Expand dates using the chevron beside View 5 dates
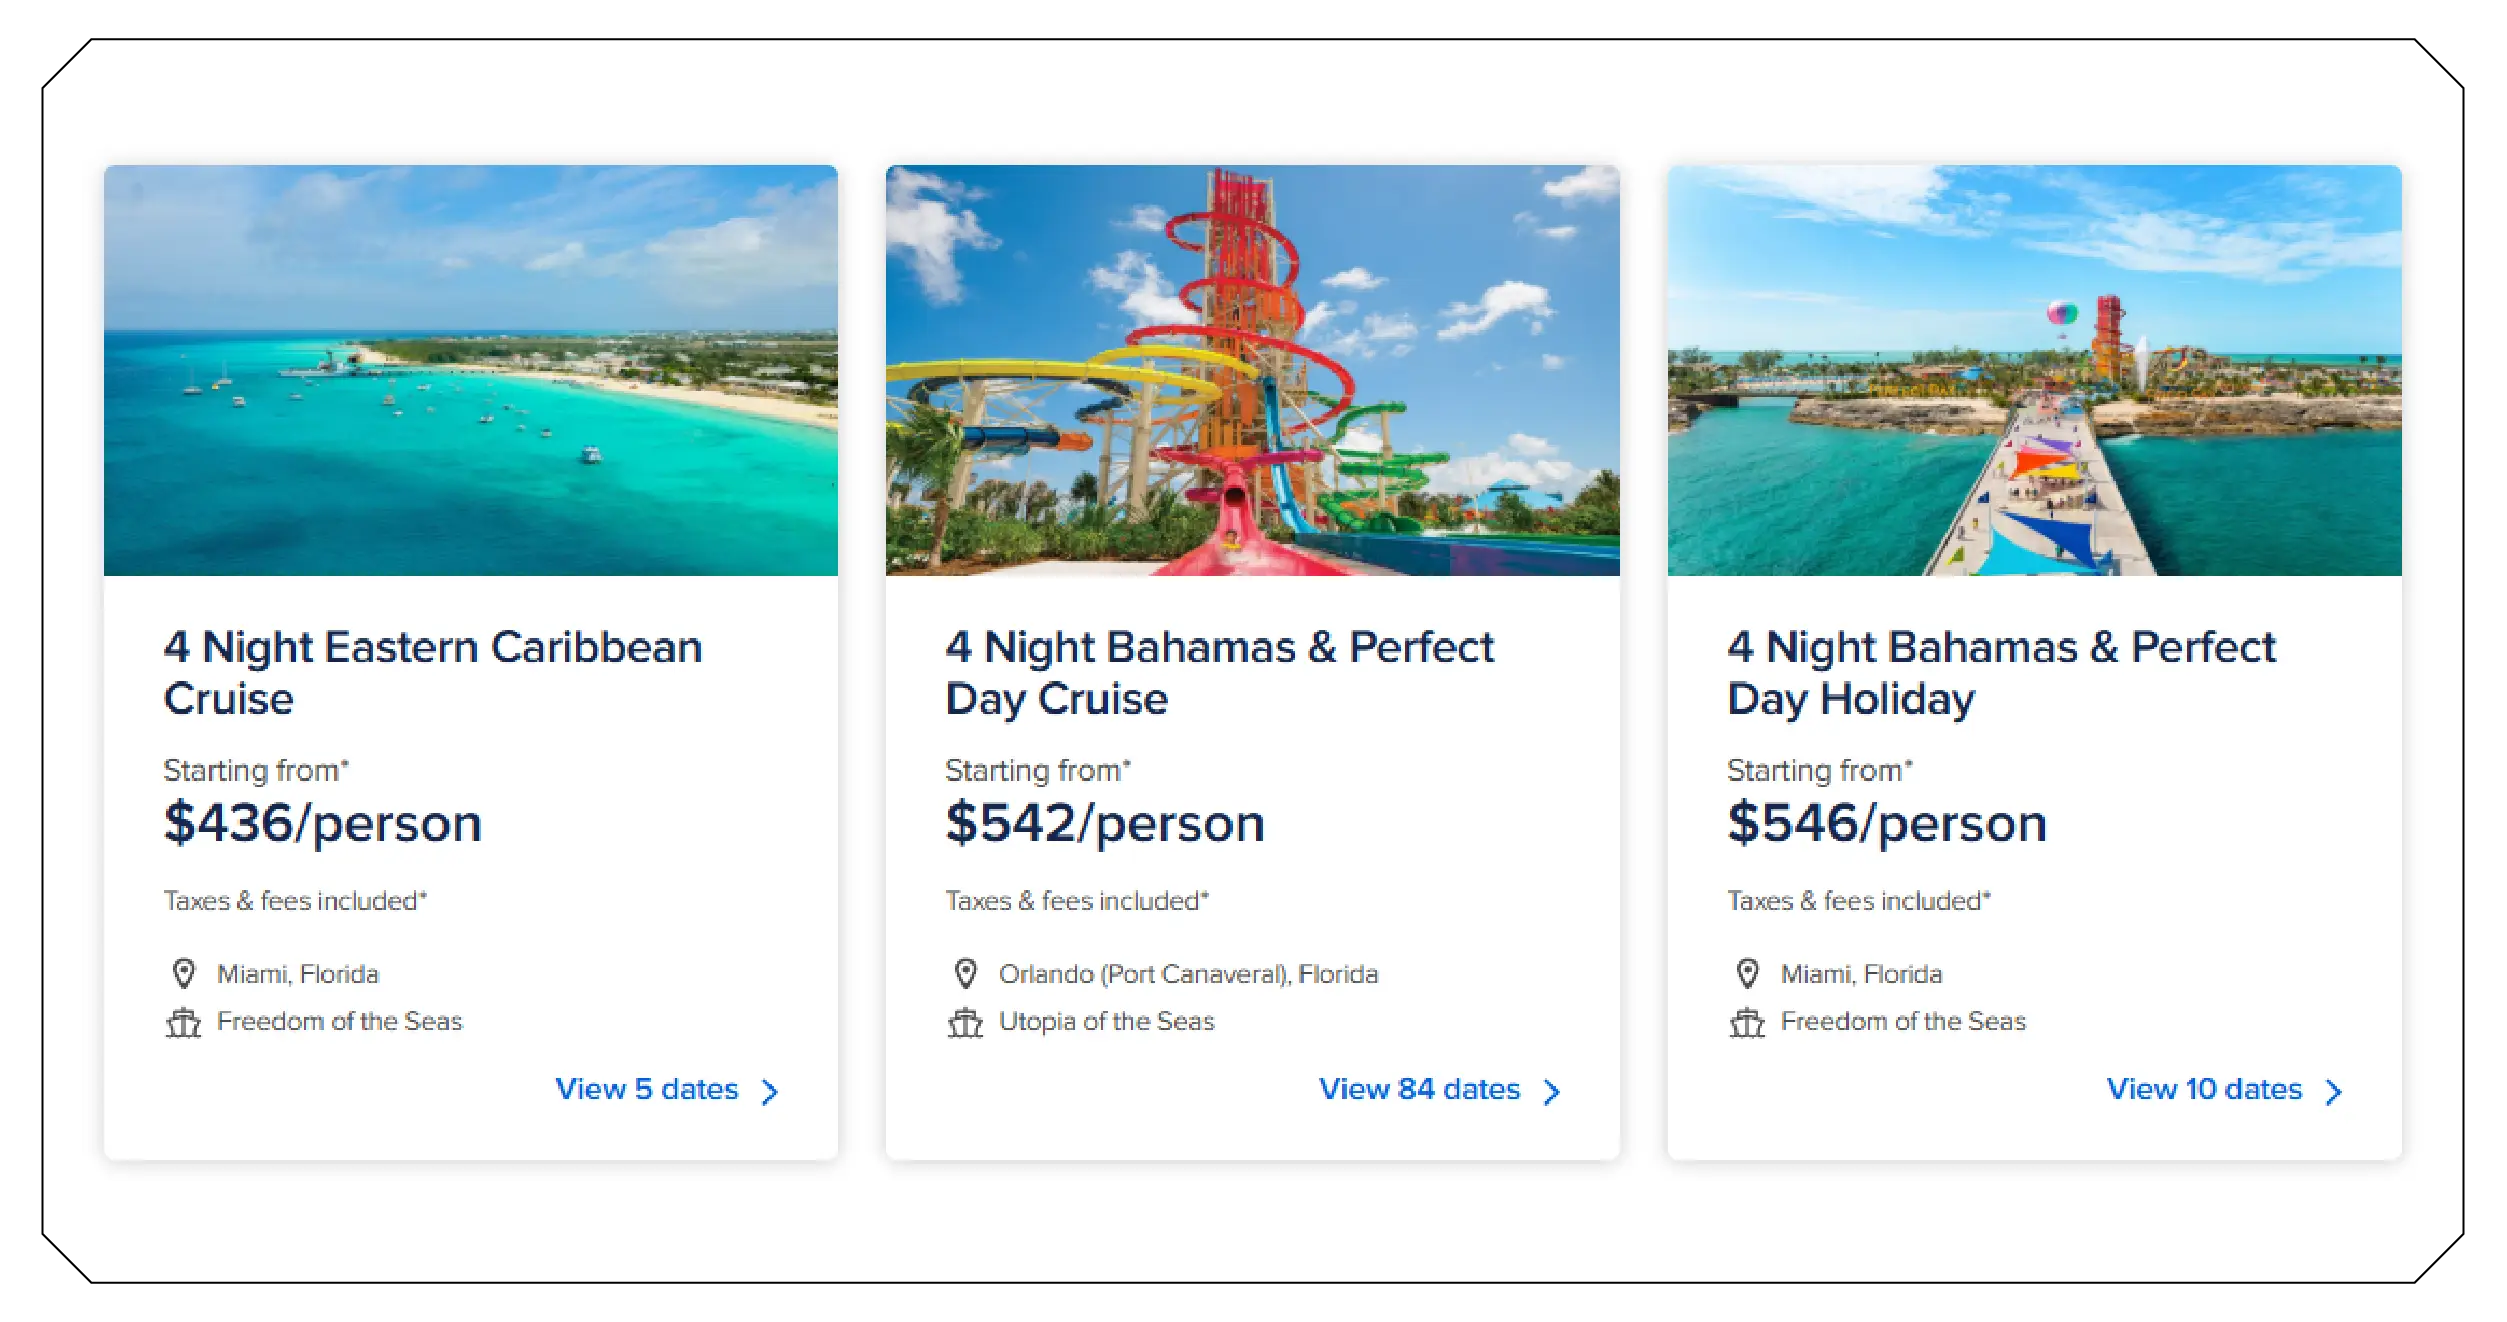The width and height of the screenshot is (2507, 1322). [x=770, y=1091]
